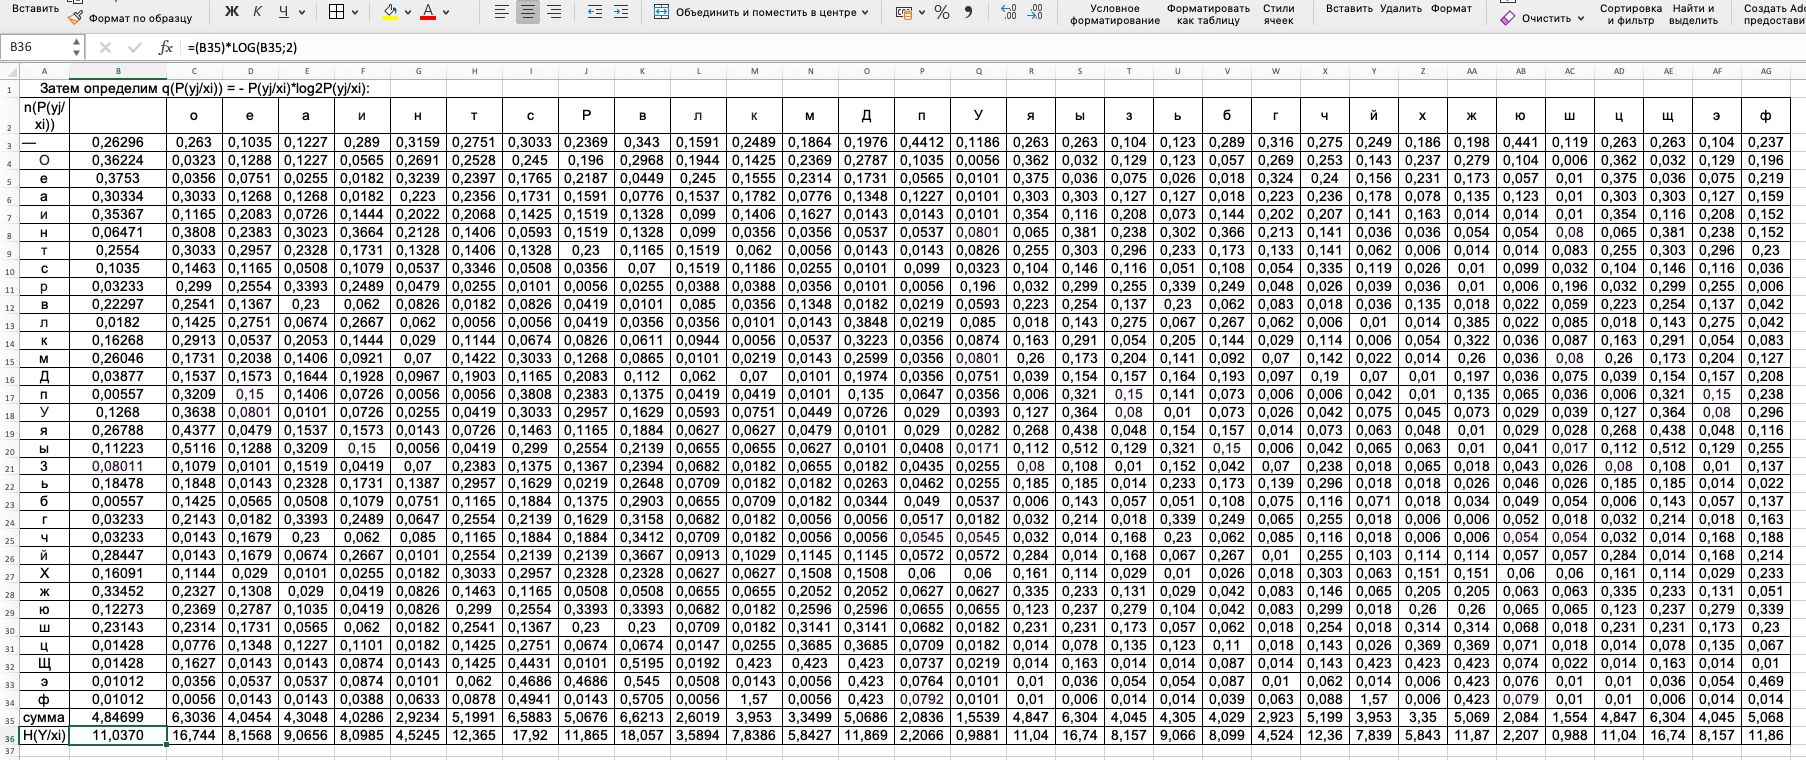
Task: Expand merge and center options arrow
Action: tap(865, 12)
